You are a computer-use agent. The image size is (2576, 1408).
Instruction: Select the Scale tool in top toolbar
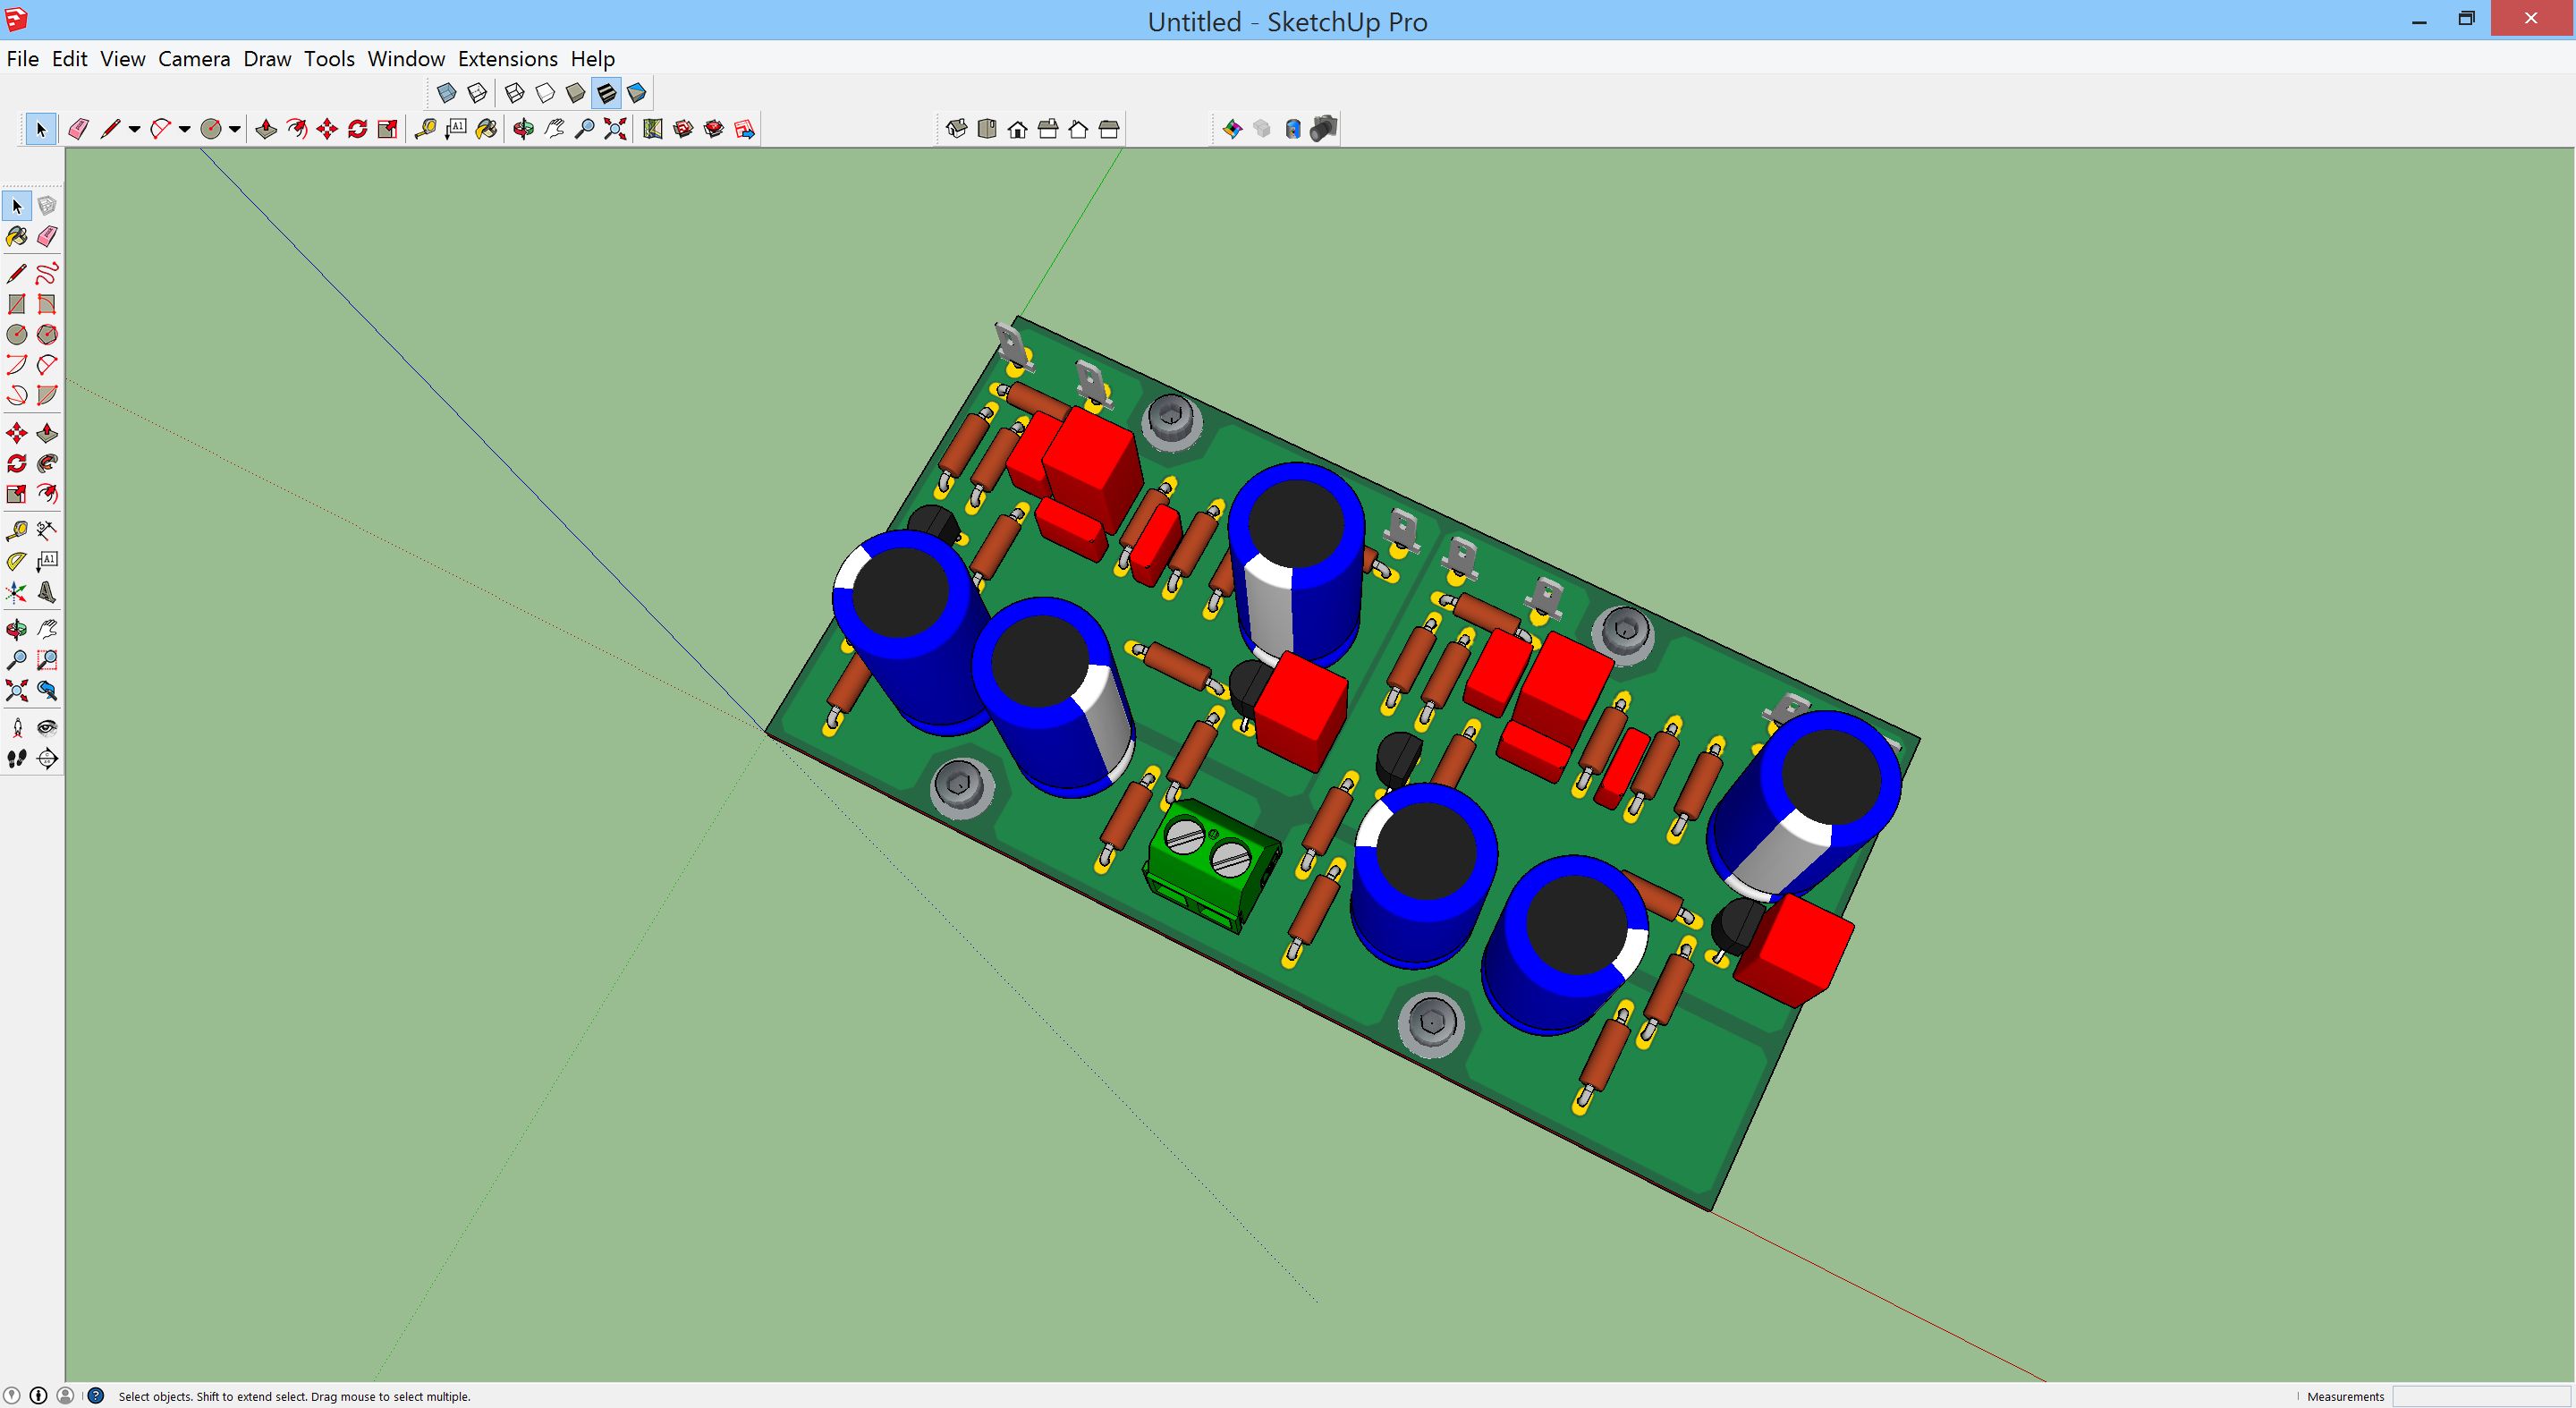[388, 129]
